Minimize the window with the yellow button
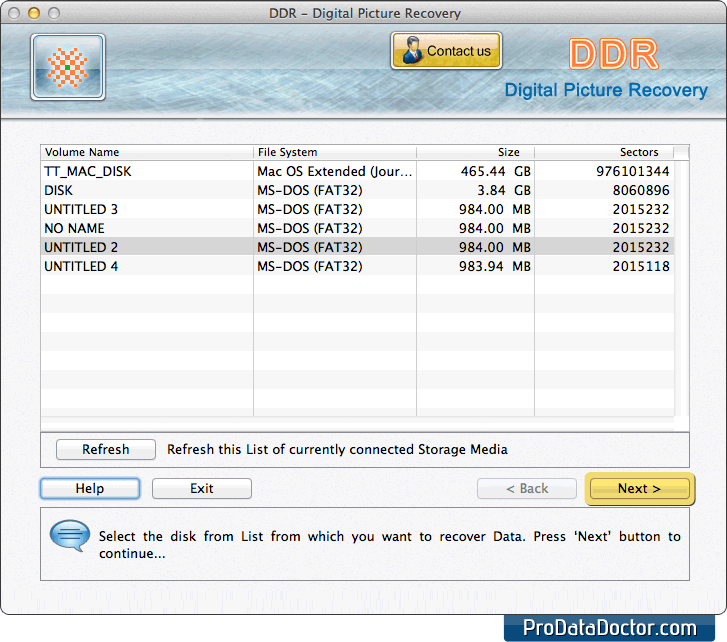This screenshot has height=642, width=727. pyautogui.click(x=34, y=13)
